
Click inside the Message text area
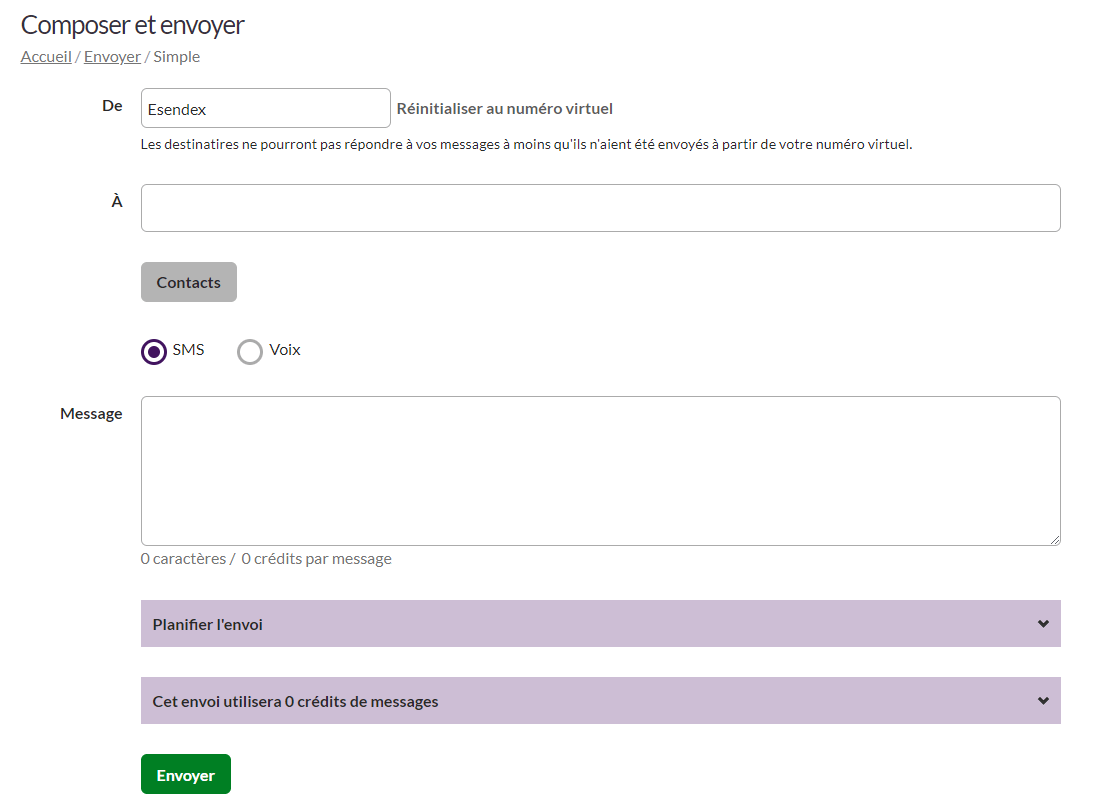(600, 470)
